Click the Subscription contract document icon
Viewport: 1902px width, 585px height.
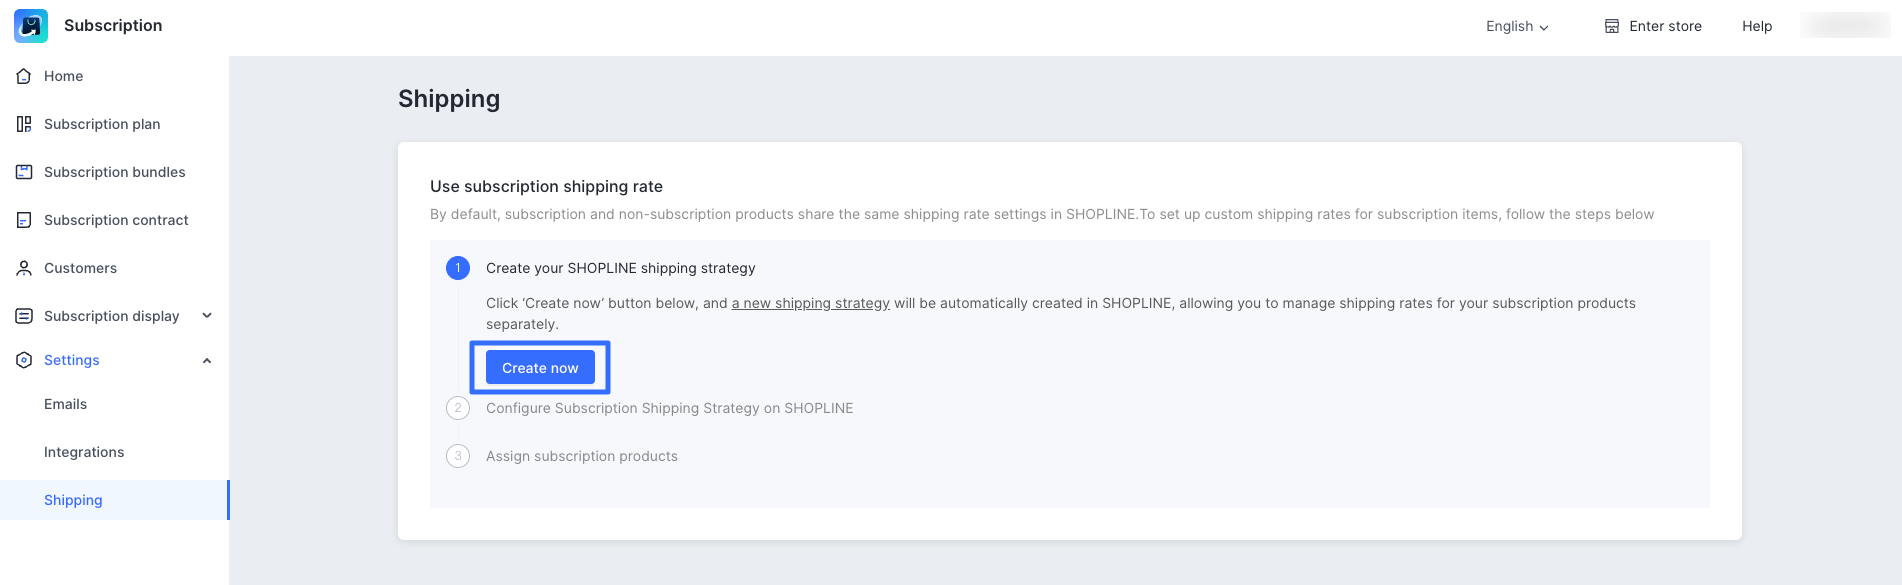pyautogui.click(x=24, y=220)
